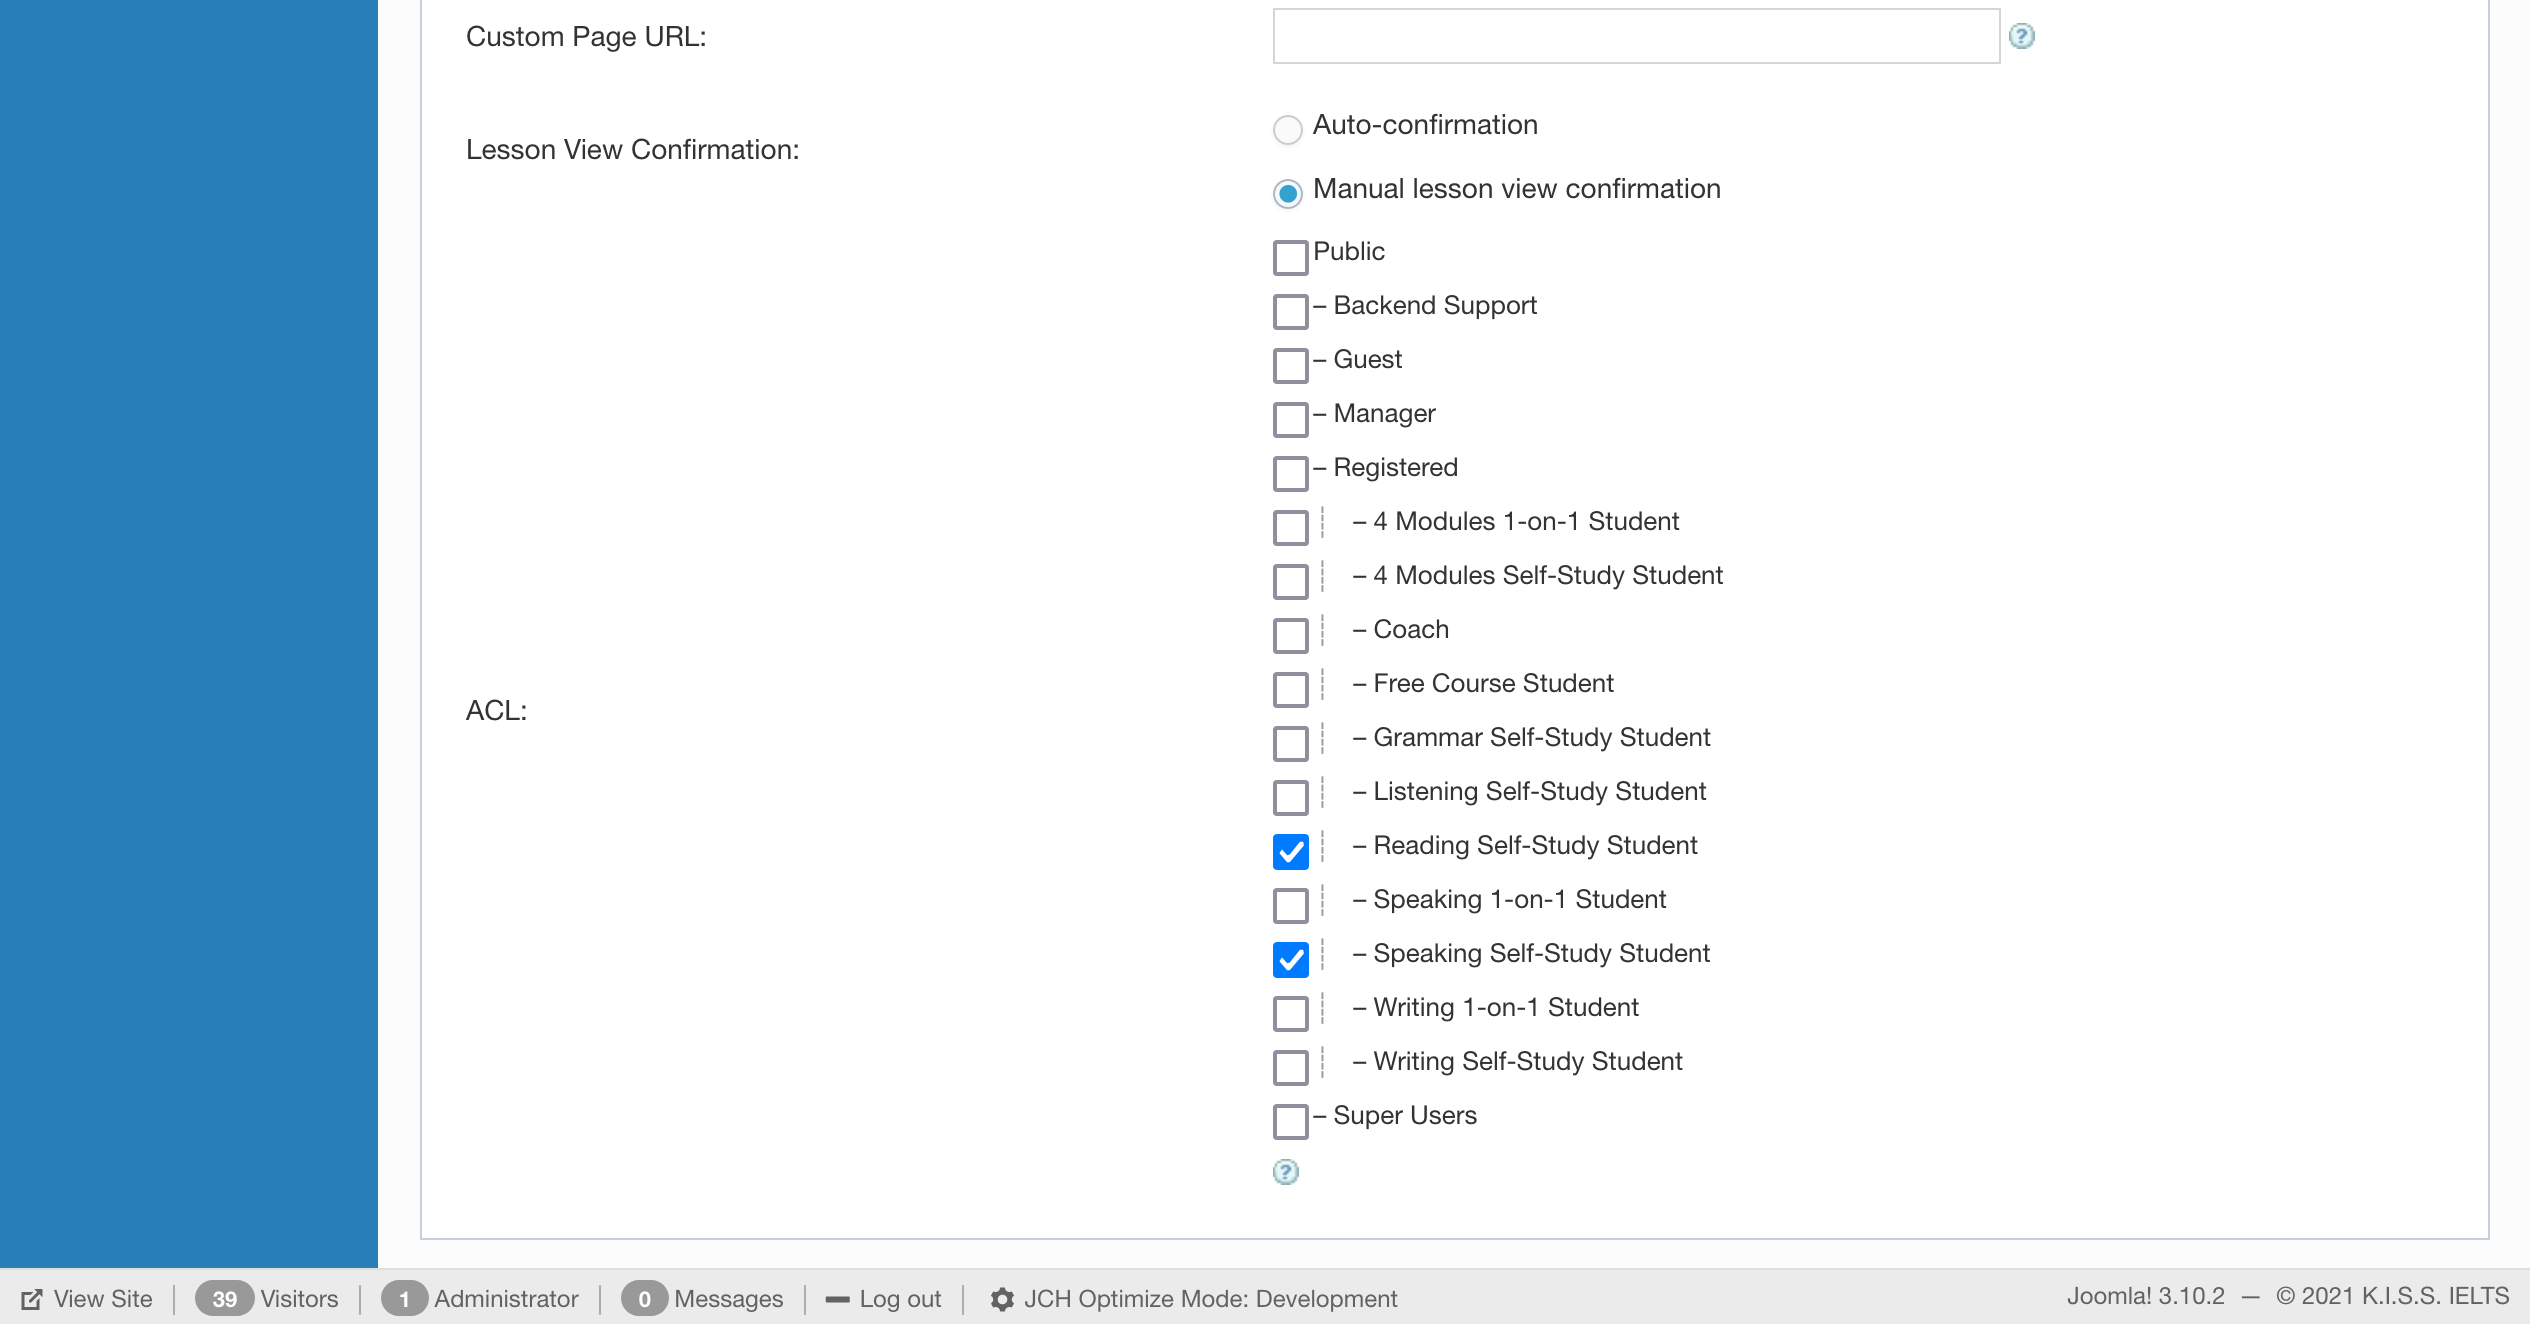
Task: Click the Log out dash icon
Action: (837, 1299)
